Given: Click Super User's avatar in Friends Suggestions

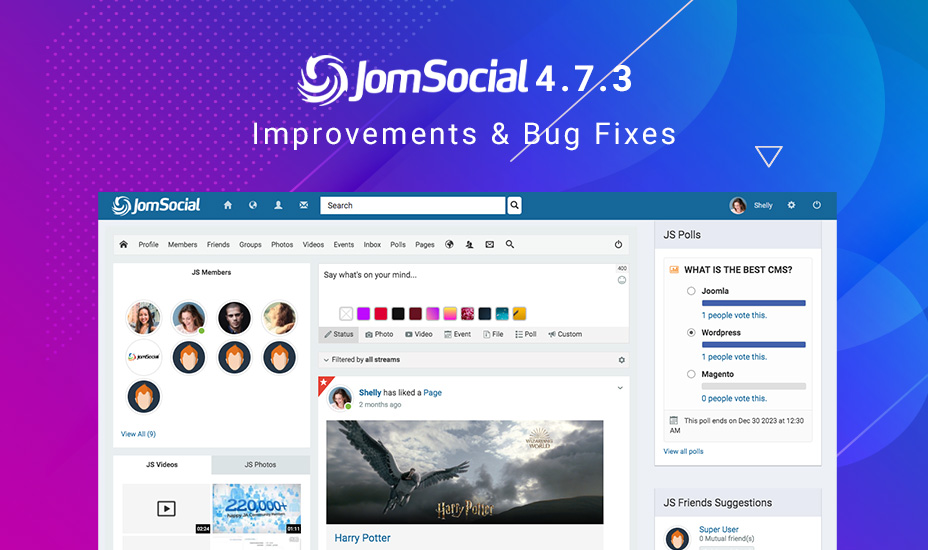Looking at the screenshot, I should (677, 538).
